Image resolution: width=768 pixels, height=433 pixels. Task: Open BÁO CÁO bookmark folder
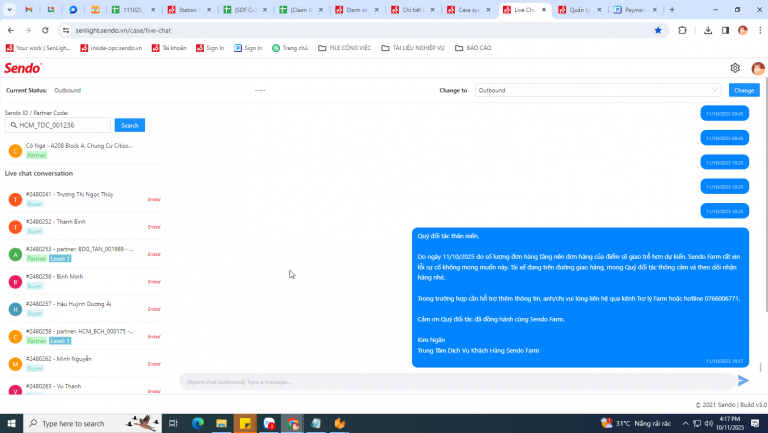pos(473,48)
